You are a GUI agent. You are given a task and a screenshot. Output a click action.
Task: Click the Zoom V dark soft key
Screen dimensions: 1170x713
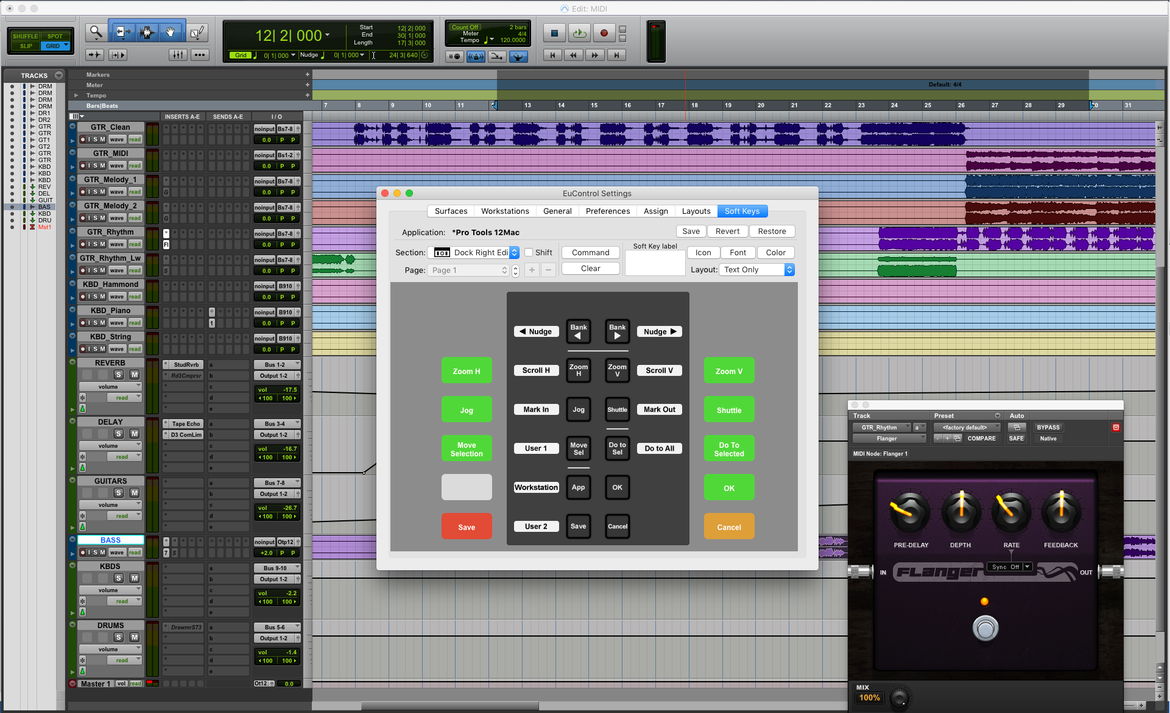click(x=617, y=370)
